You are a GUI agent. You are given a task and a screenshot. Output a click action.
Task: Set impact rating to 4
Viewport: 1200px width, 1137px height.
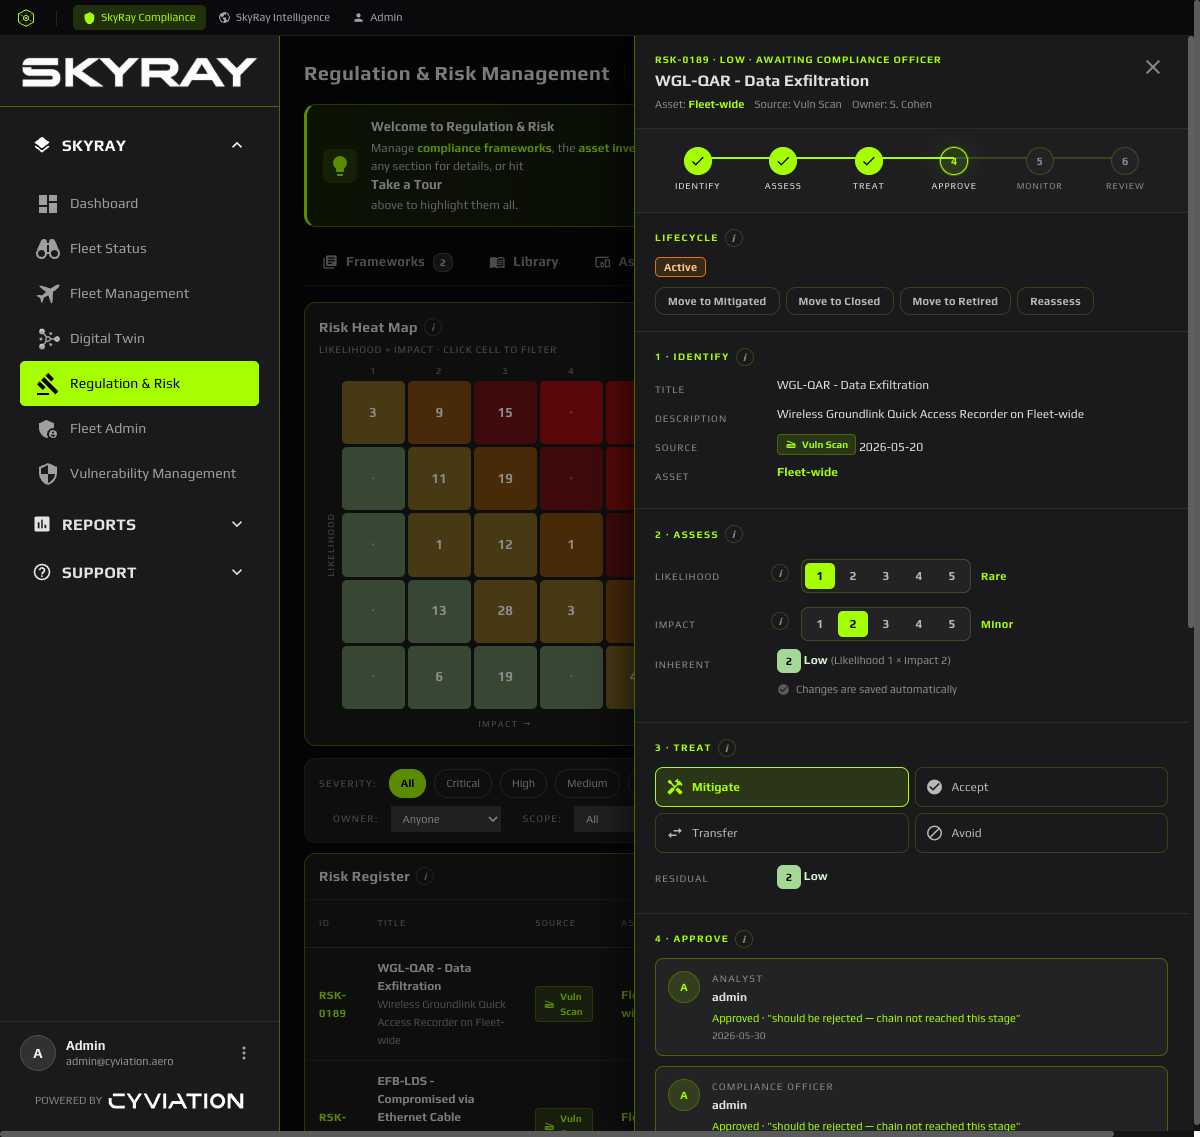(919, 624)
